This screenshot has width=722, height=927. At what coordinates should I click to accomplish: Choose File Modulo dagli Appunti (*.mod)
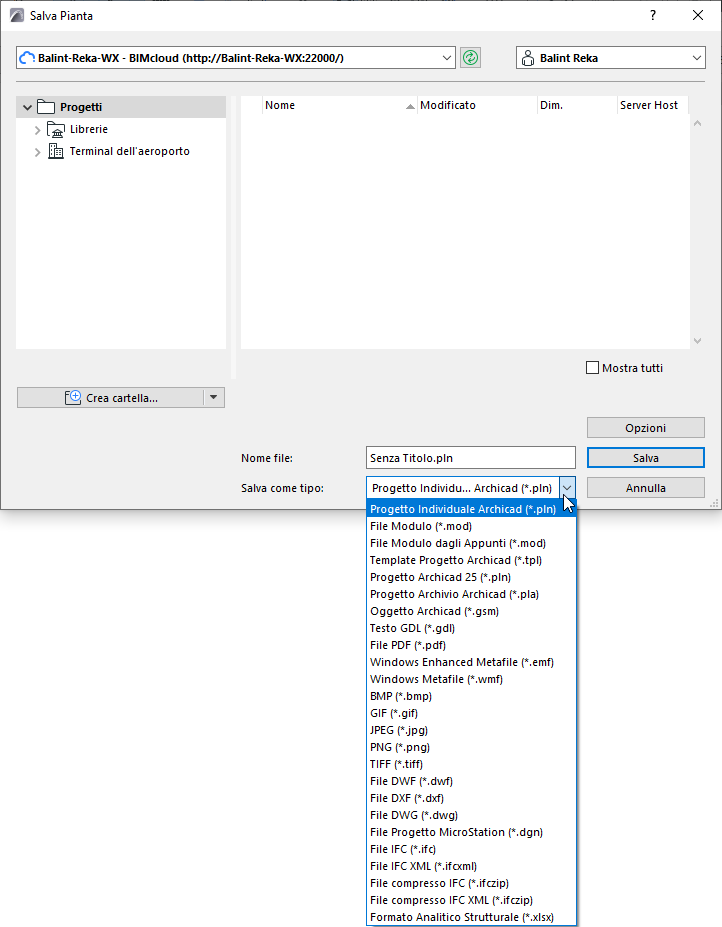click(471, 543)
